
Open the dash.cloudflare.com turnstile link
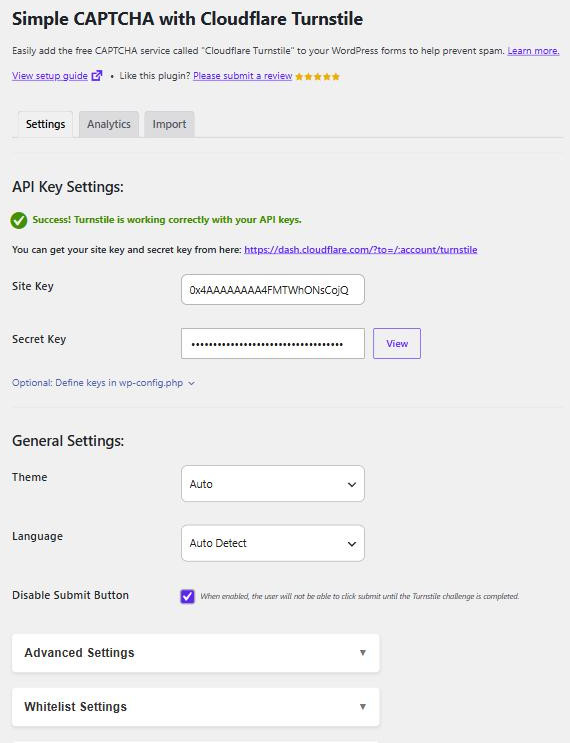pyautogui.click(x=361, y=250)
